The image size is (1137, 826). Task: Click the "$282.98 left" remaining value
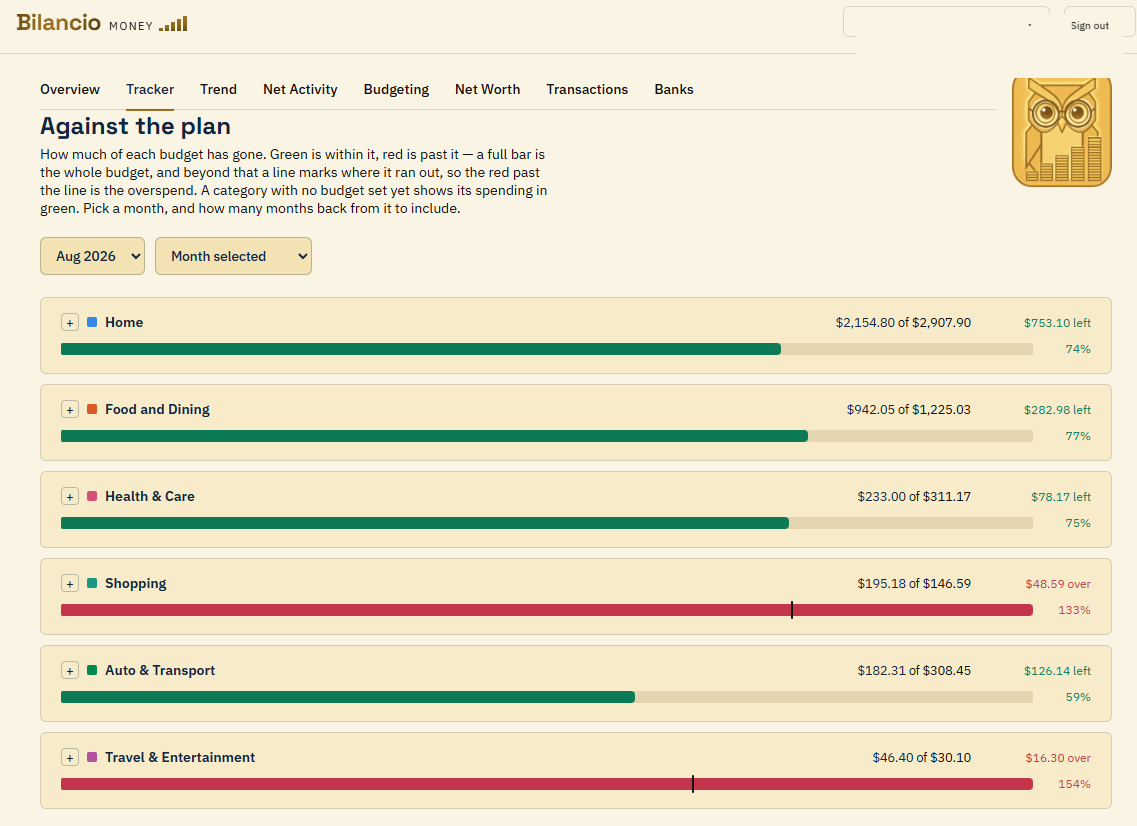(x=1057, y=410)
